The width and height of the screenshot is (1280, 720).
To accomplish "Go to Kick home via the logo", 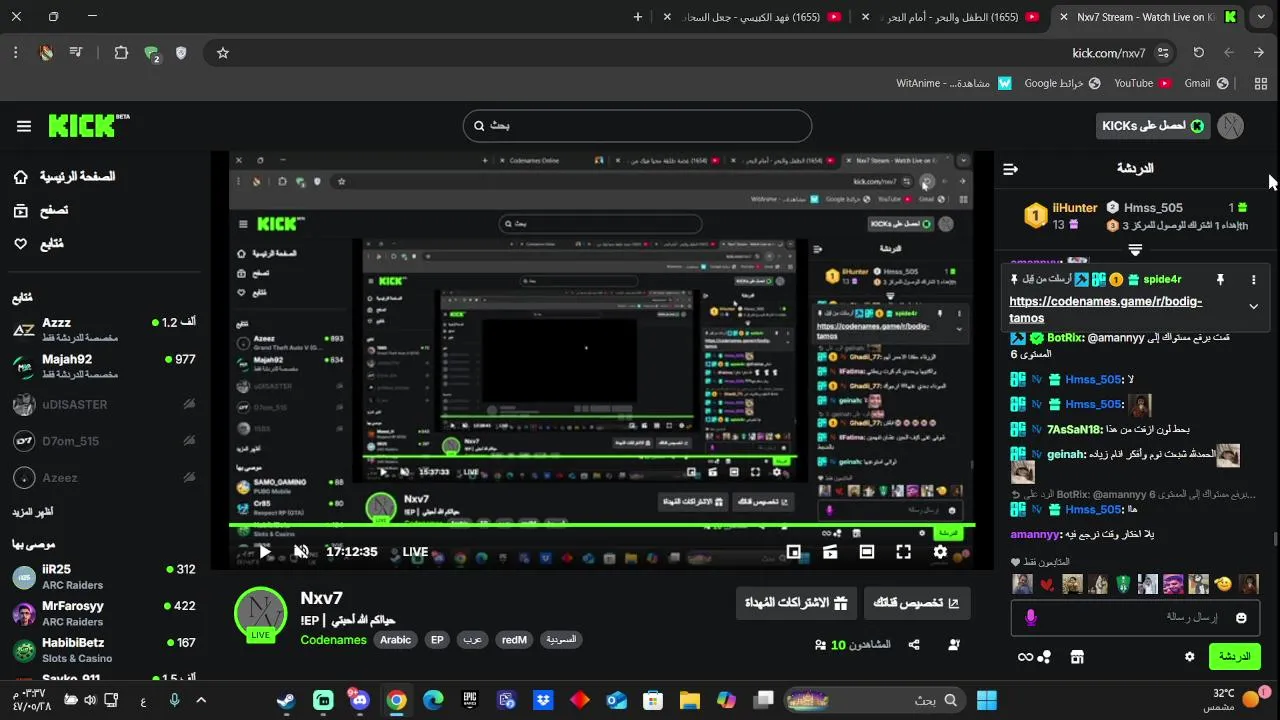I will [88, 126].
